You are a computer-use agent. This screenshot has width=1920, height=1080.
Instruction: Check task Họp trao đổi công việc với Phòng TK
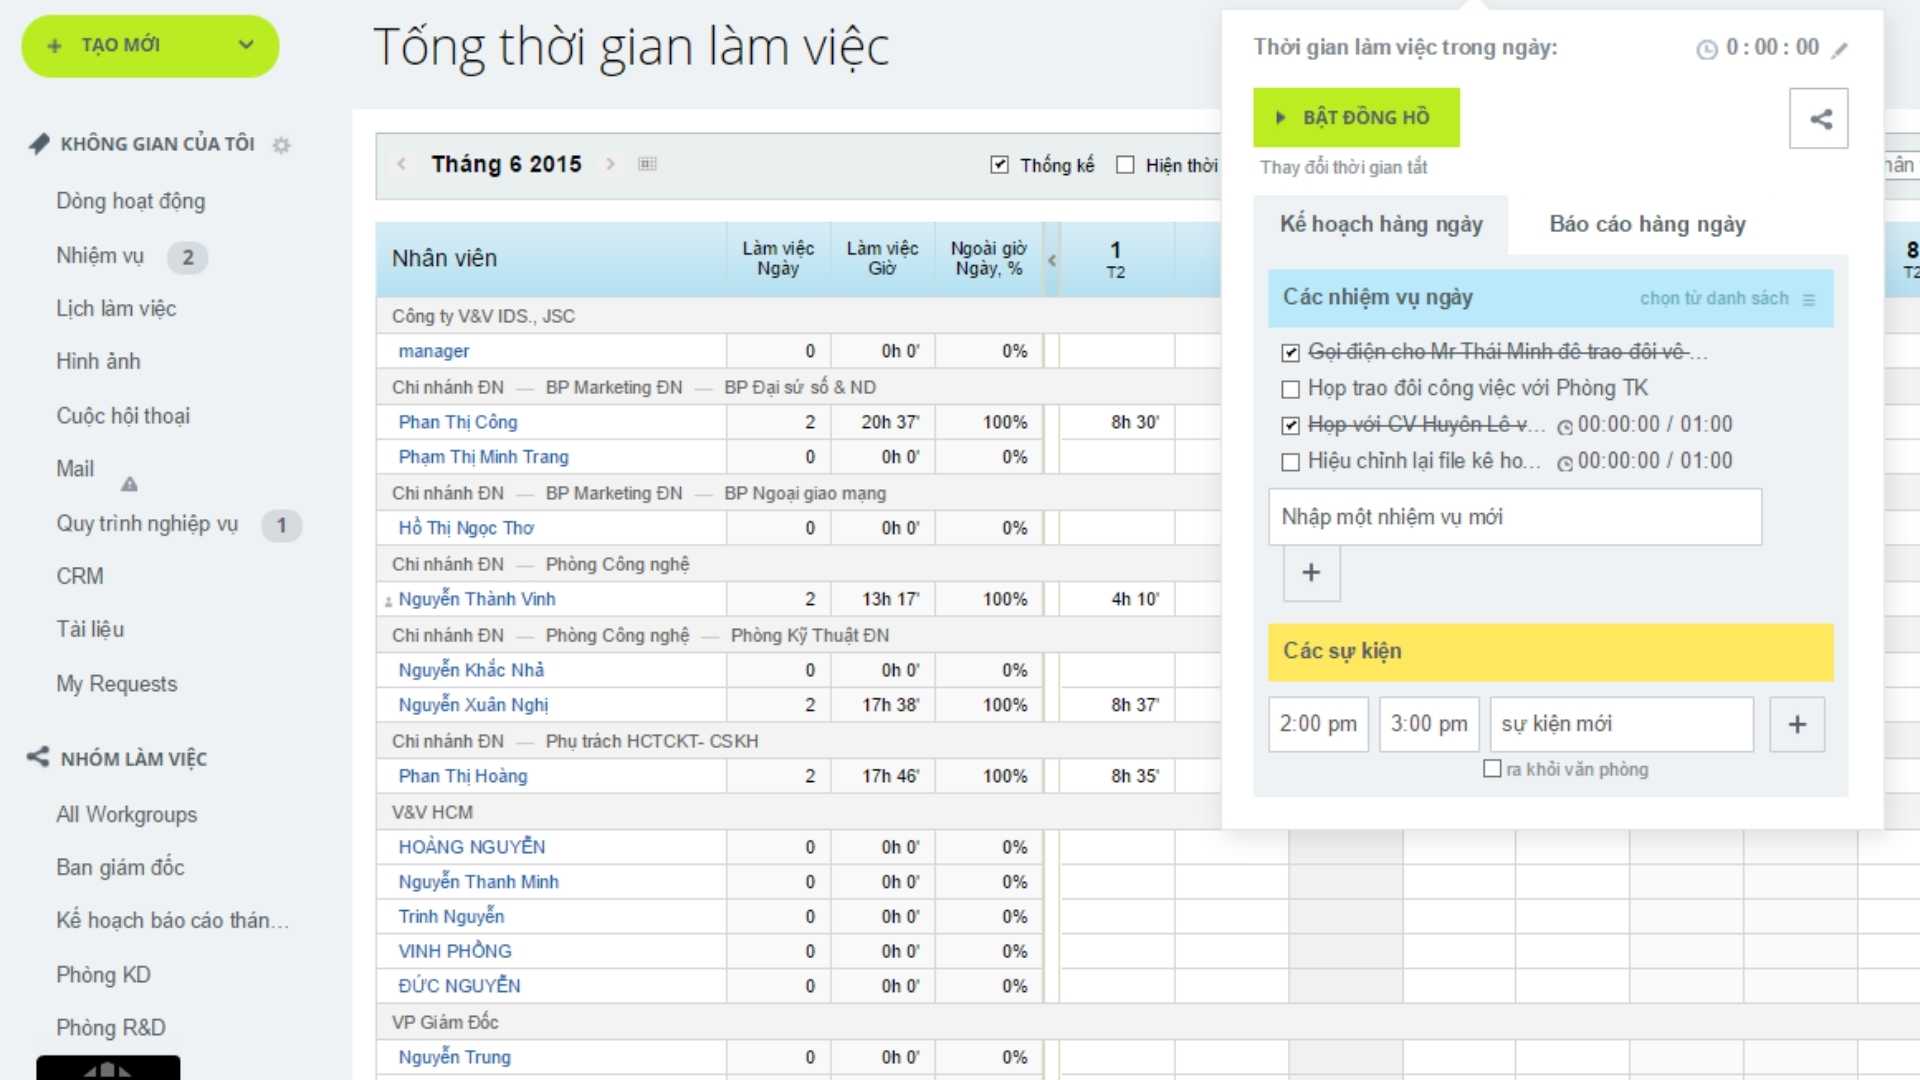pyautogui.click(x=1290, y=389)
